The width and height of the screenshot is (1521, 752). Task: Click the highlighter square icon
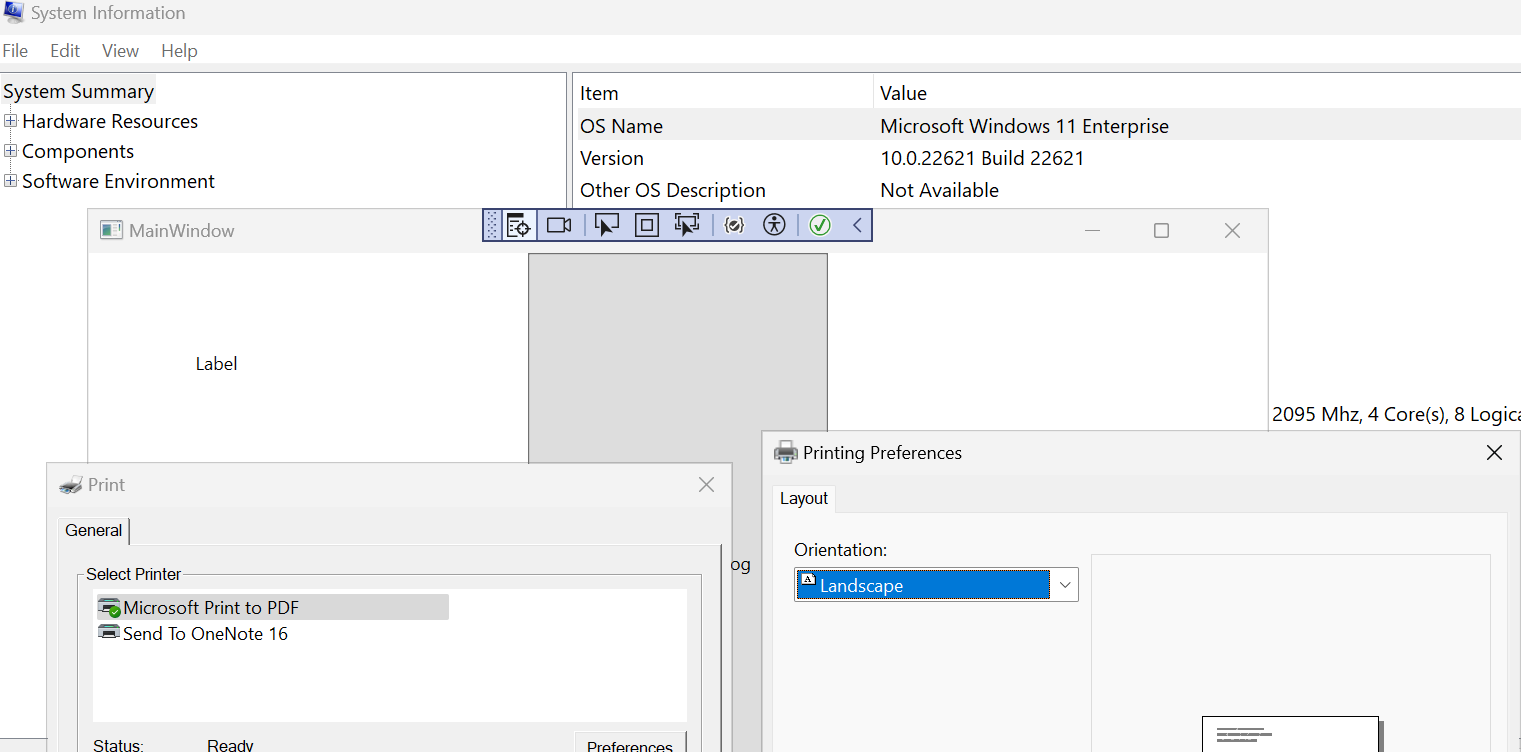[646, 225]
